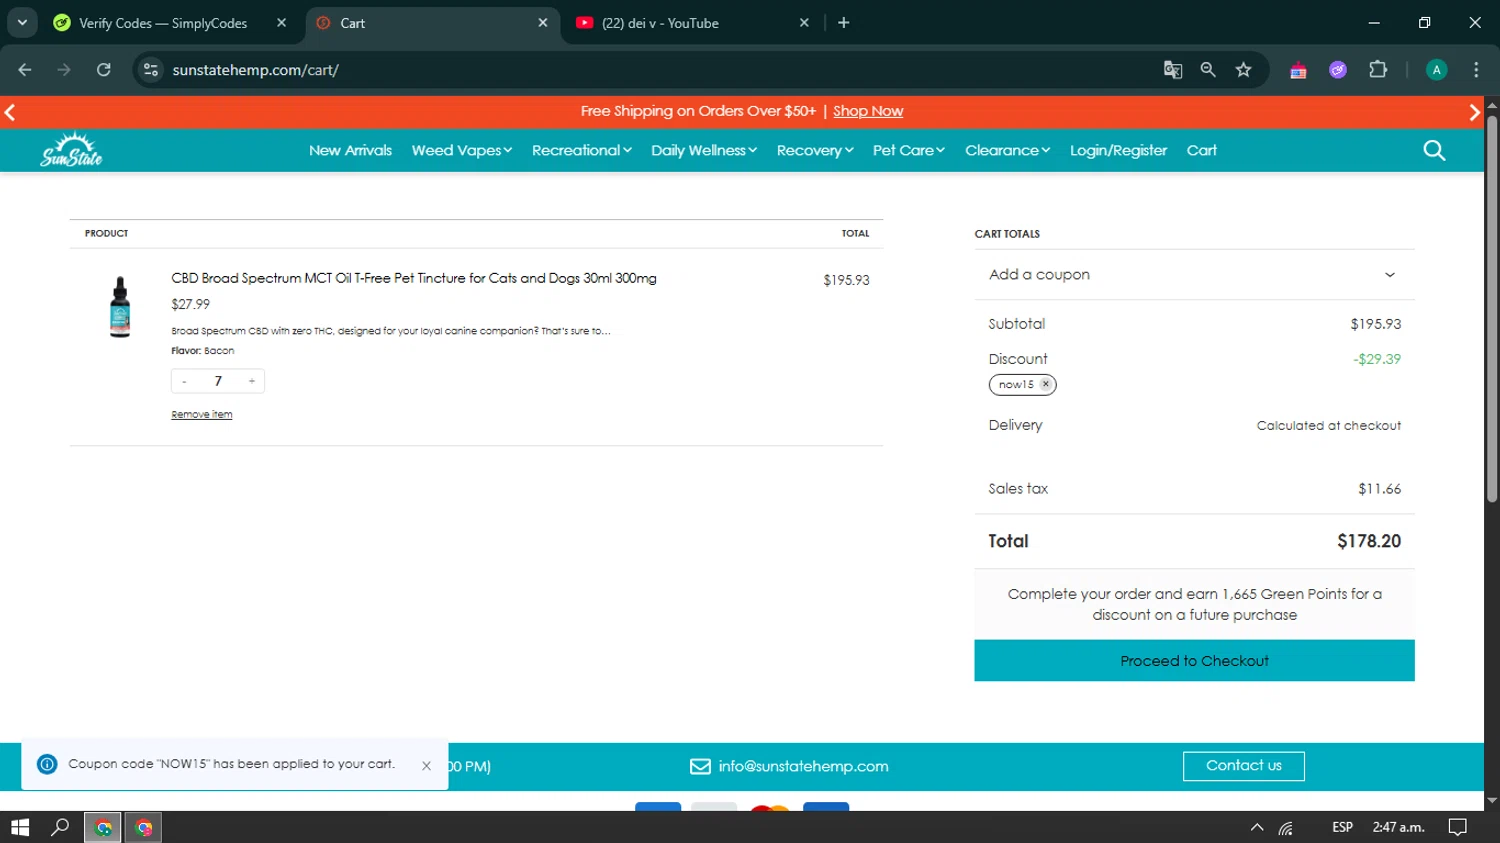Go to Login/Register
This screenshot has width=1500, height=843.
pyautogui.click(x=1118, y=150)
